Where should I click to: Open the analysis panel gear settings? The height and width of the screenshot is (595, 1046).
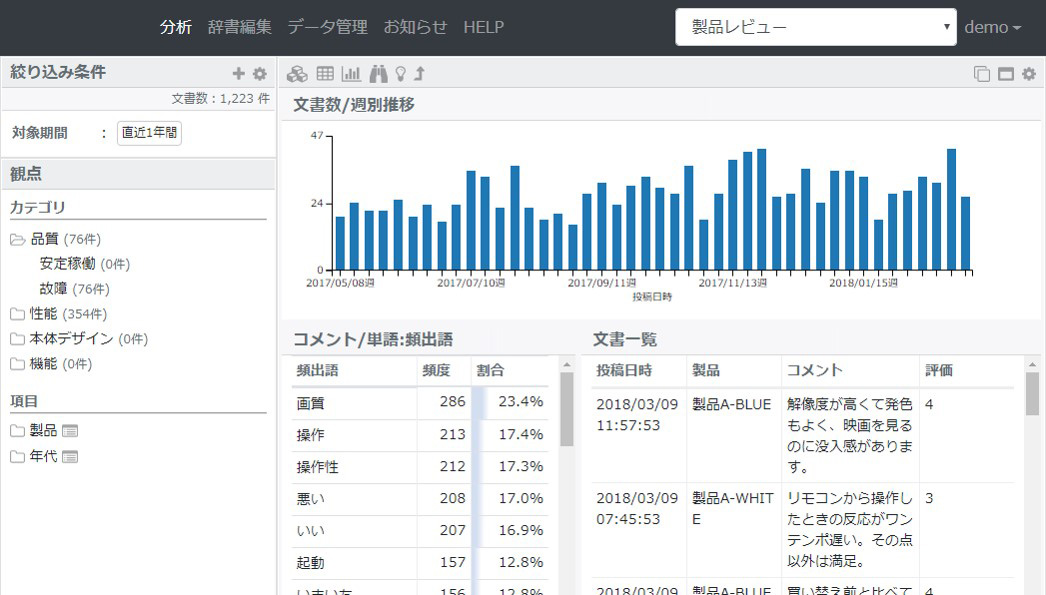[x=1029, y=73]
